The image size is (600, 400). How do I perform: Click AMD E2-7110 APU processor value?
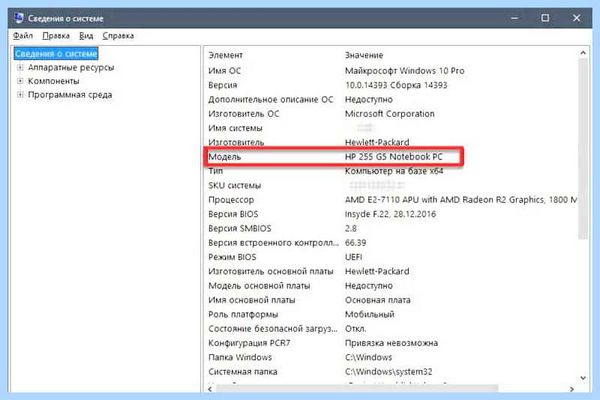tap(461, 200)
